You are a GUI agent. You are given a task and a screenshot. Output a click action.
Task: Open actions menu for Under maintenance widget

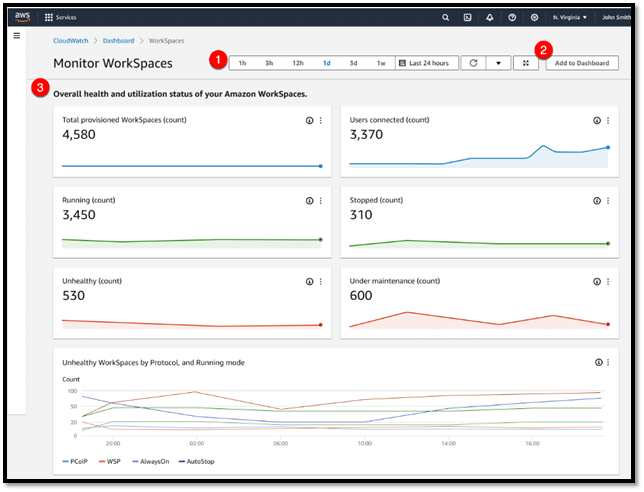[608, 281]
